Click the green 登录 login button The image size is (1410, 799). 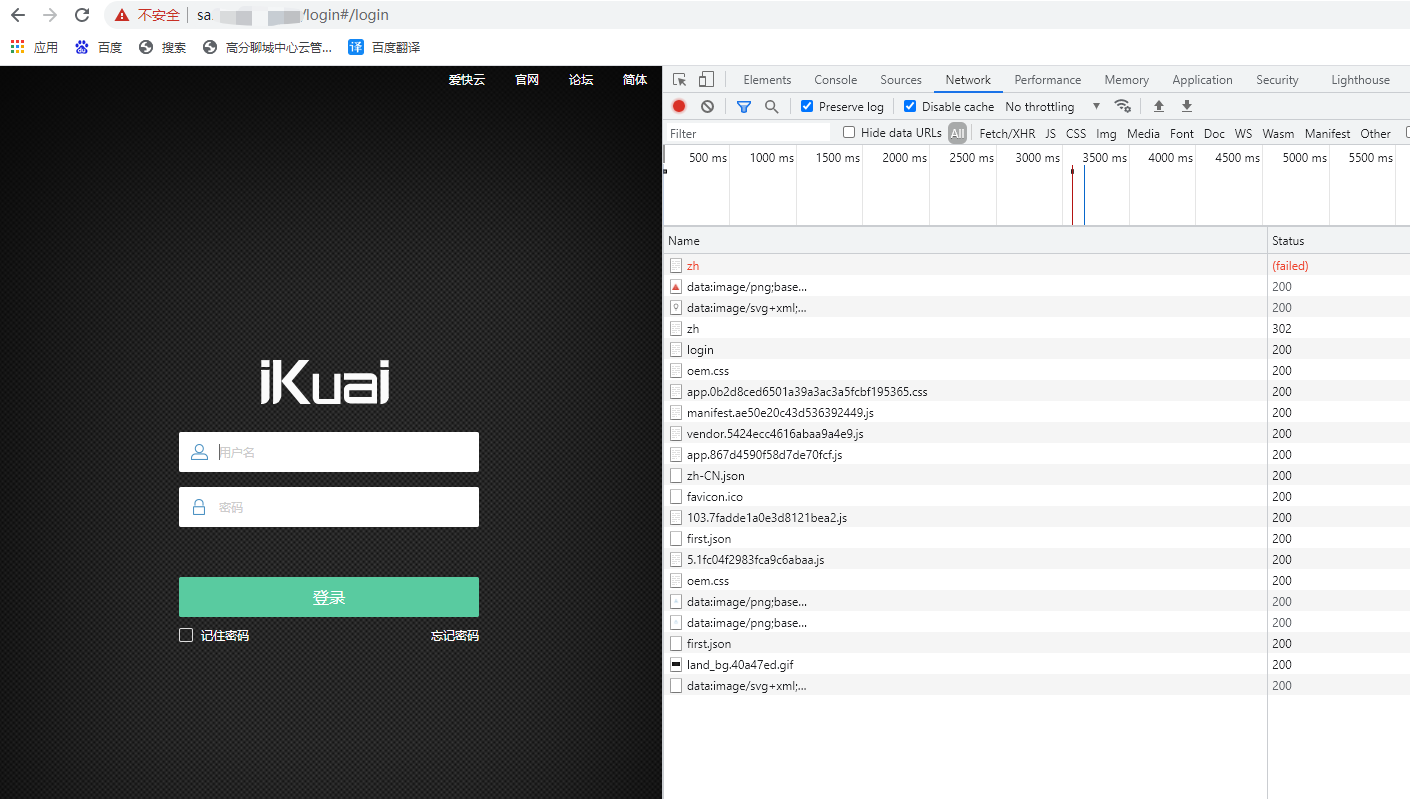pyautogui.click(x=328, y=597)
